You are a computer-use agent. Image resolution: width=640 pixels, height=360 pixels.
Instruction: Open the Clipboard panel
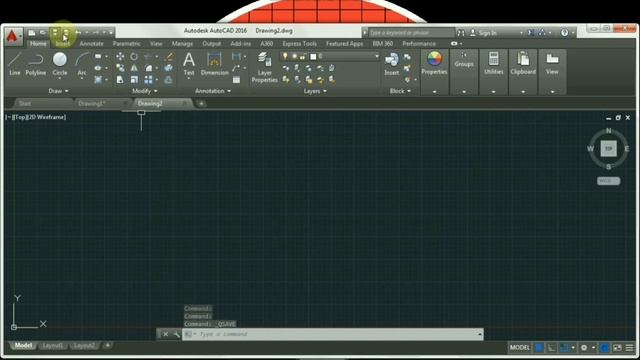tap(523, 63)
